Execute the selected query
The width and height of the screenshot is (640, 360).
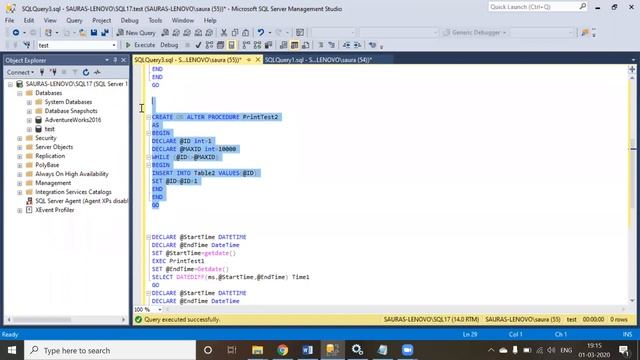[x=140, y=45]
